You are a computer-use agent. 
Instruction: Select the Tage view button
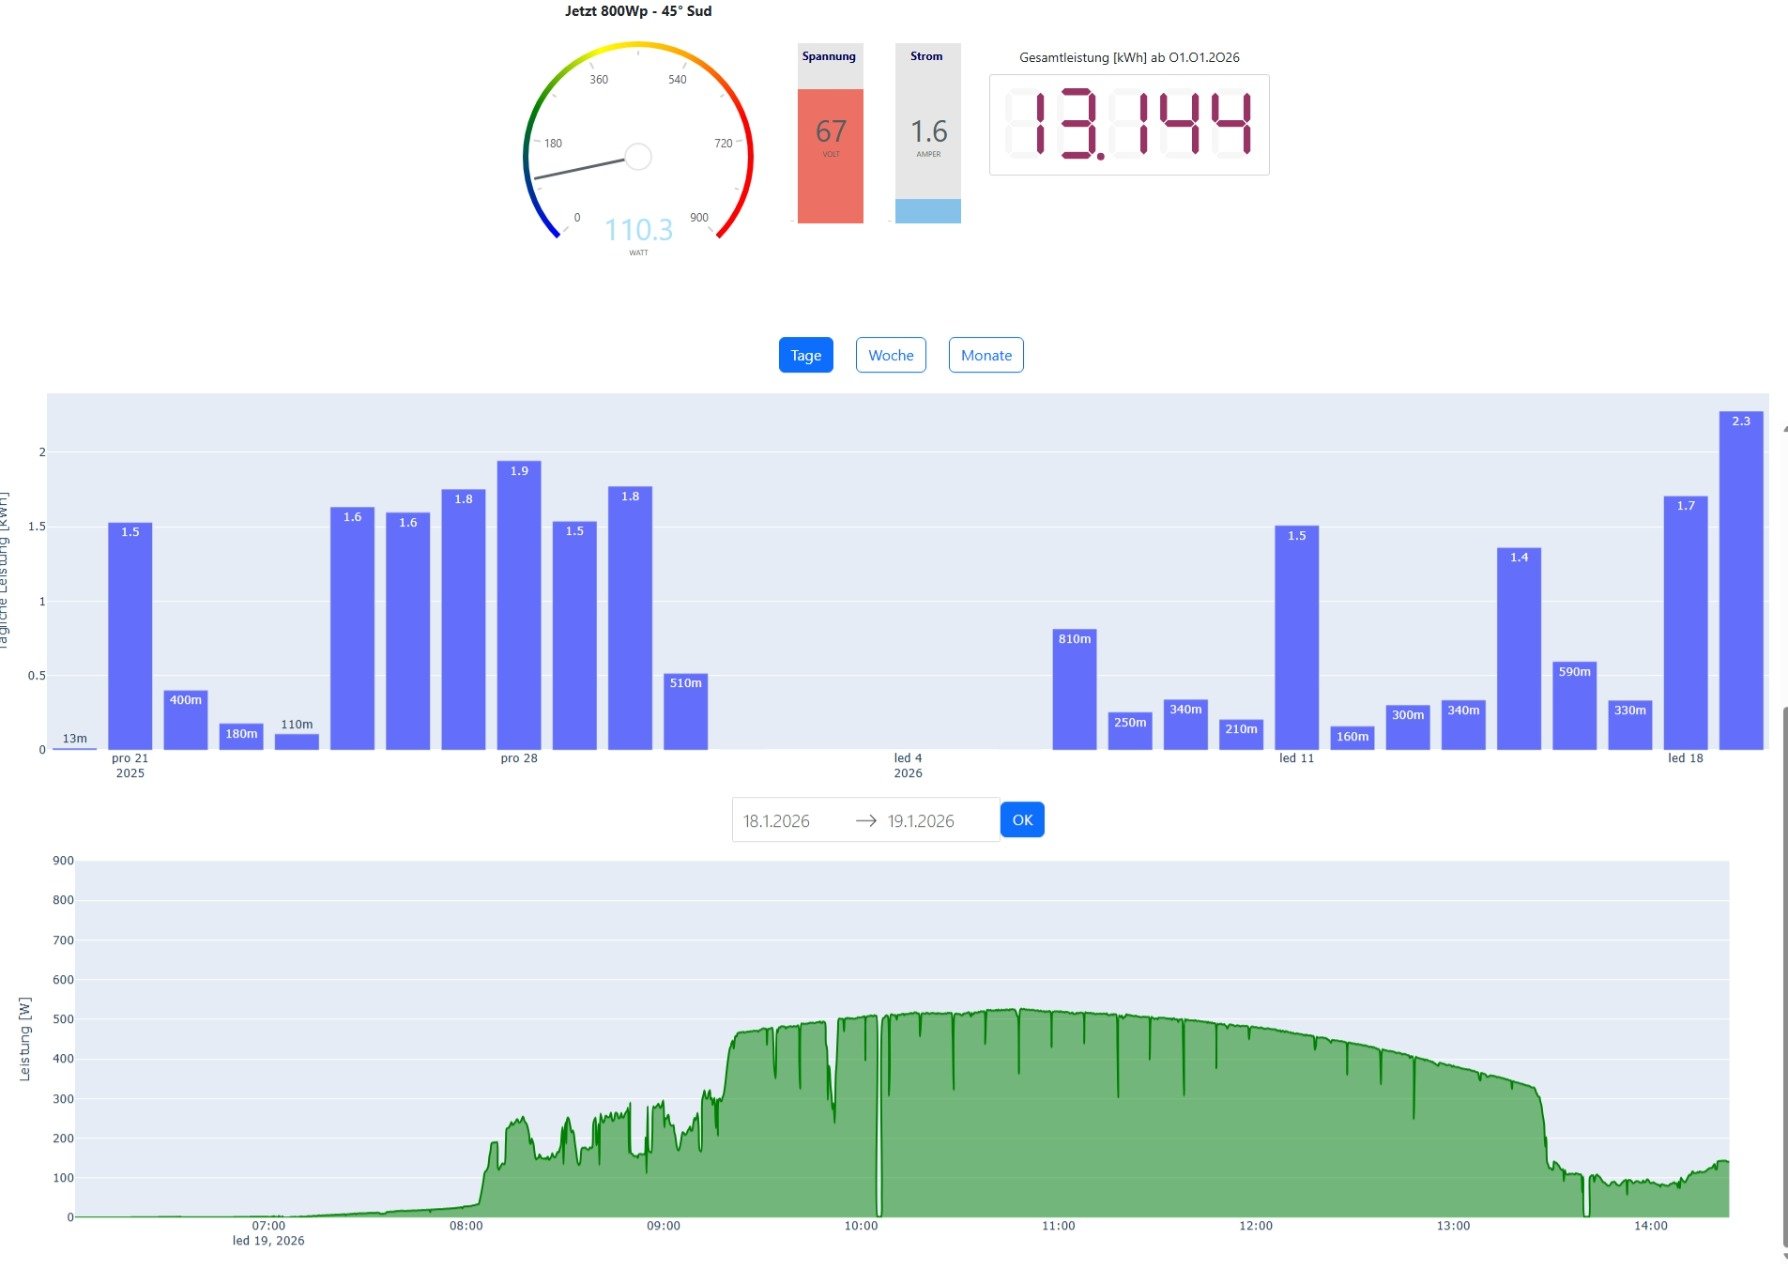point(805,355)
